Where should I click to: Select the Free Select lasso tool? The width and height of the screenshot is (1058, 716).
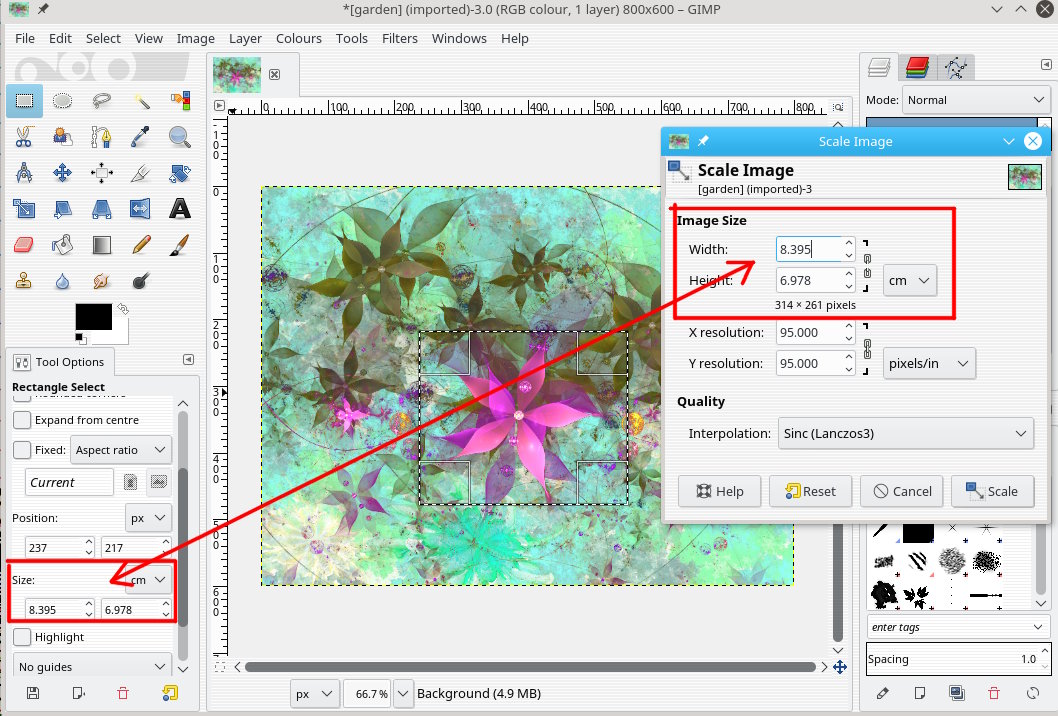click(x=102, y=101)
